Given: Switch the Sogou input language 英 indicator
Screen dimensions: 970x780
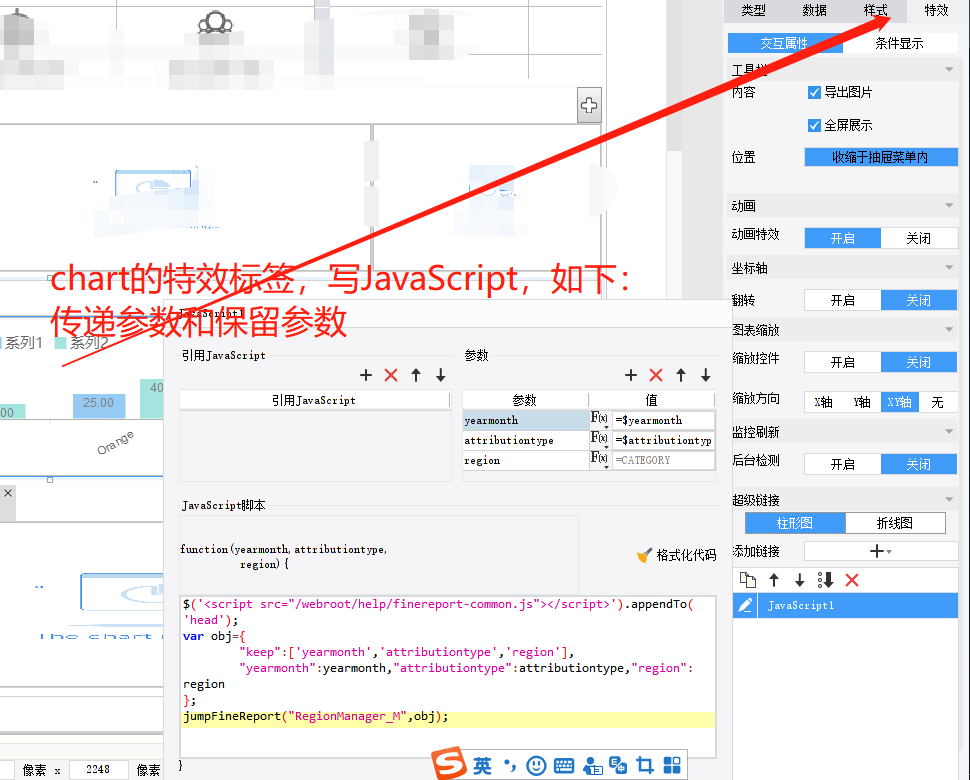Looking at the screenshot, I should click(482, 766).
